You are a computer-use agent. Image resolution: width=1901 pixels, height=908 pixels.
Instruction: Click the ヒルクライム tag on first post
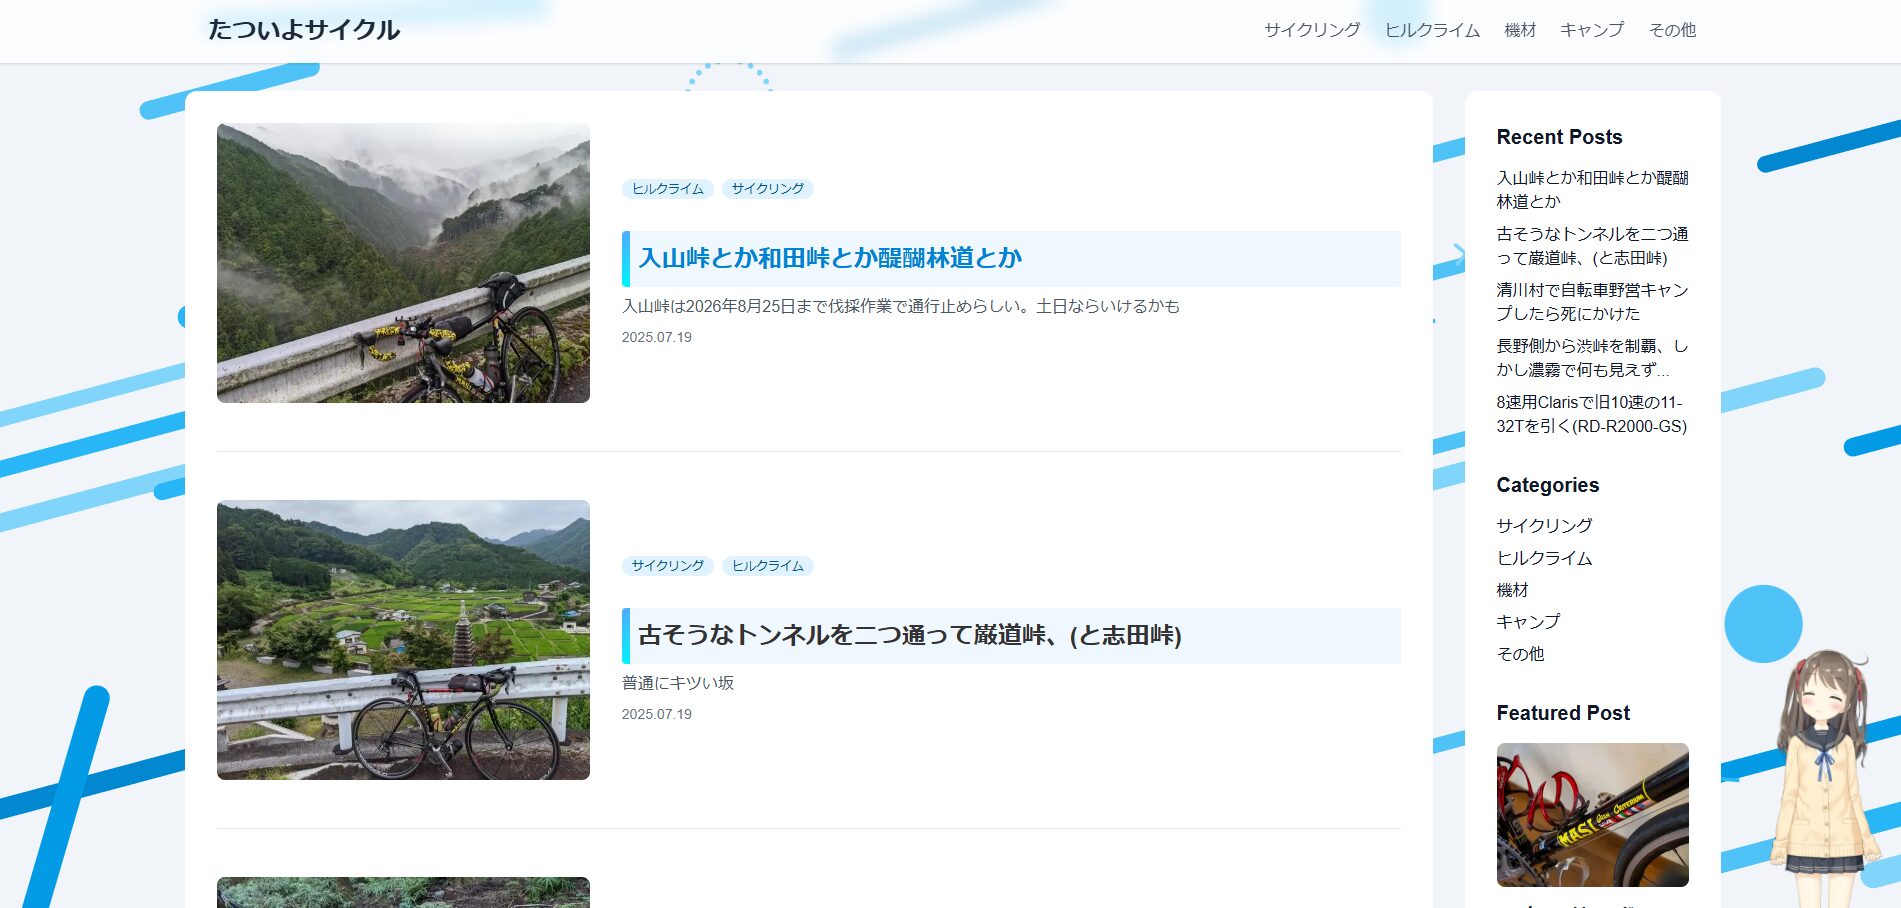click(x=667, y=189)
